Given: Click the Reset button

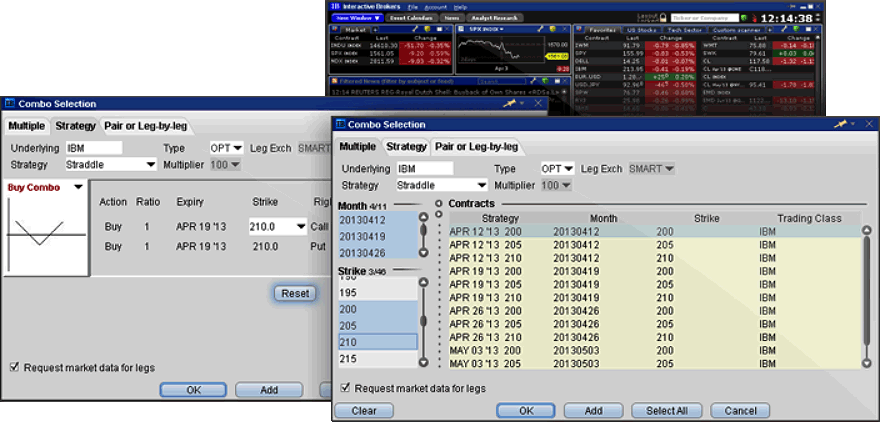Looking at the screenshot, I should point(295,293).
